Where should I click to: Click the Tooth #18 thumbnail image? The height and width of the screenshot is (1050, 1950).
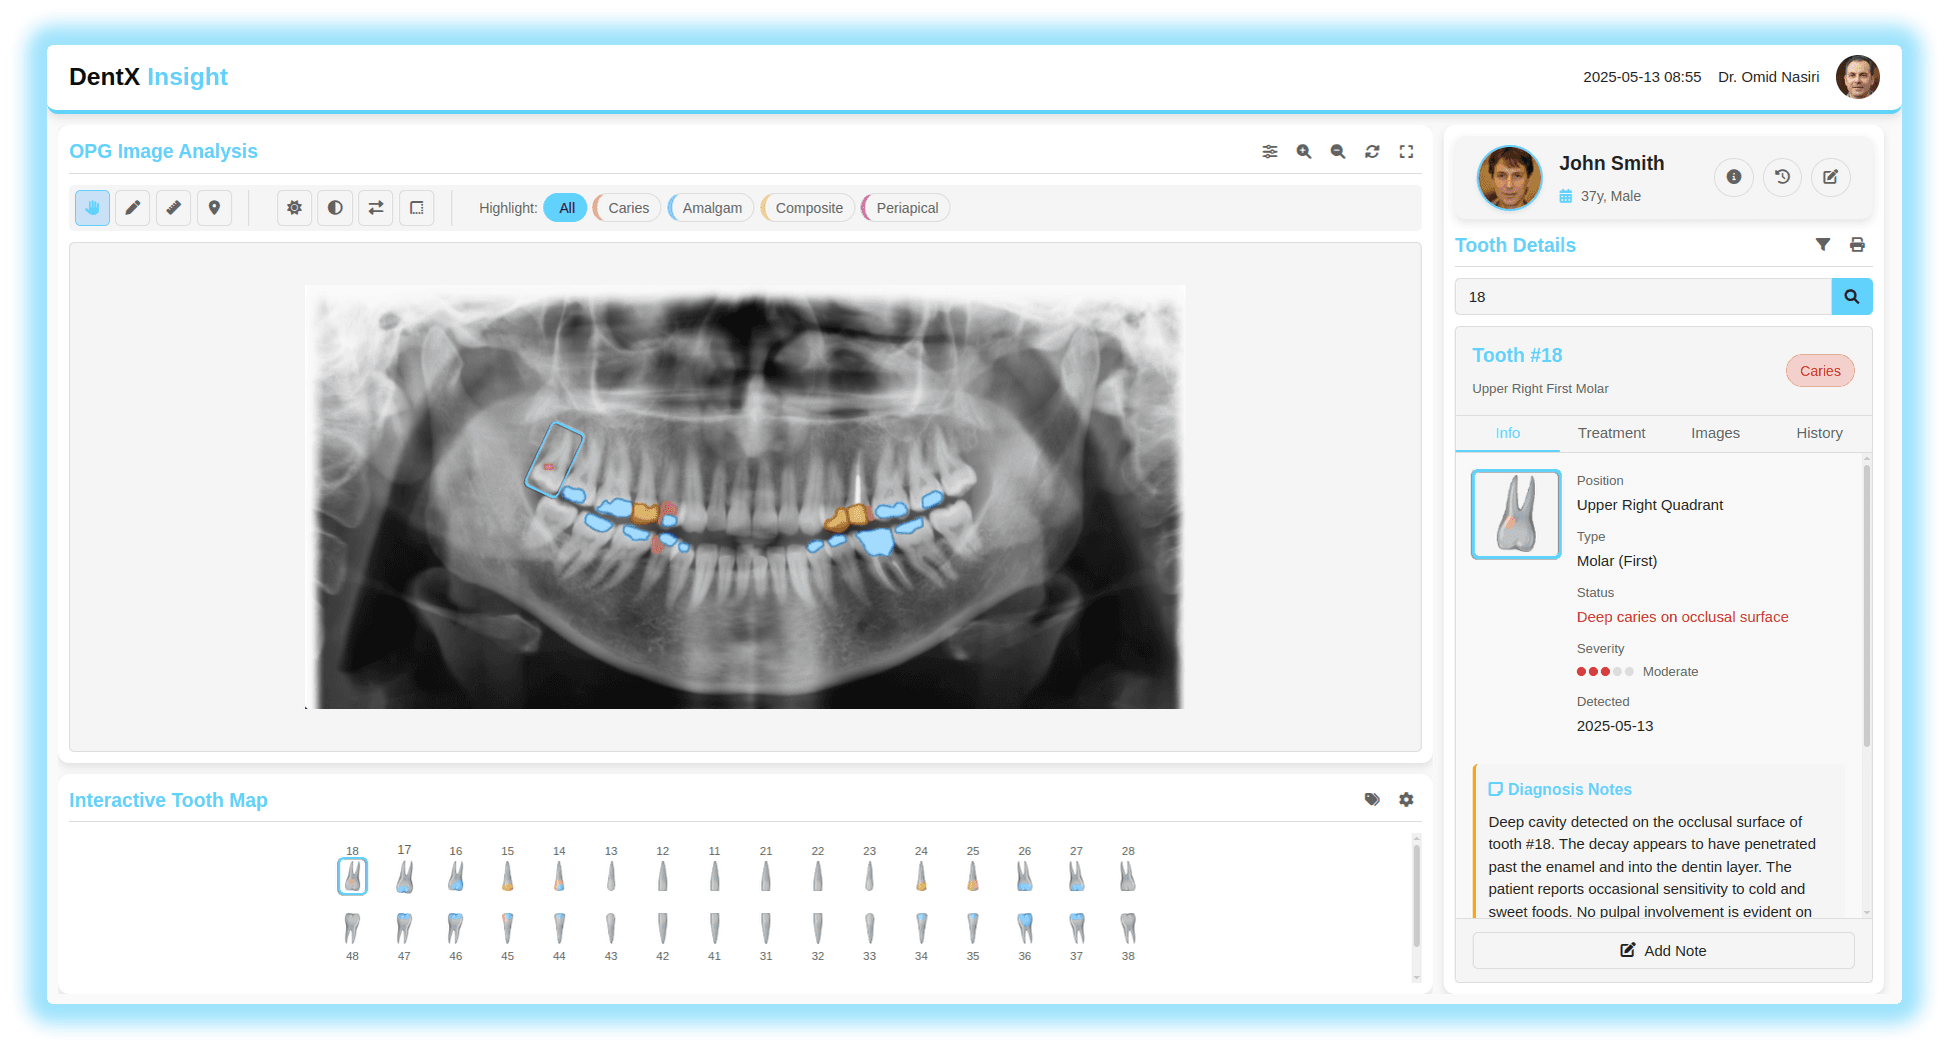click(x=1516, y=514)
